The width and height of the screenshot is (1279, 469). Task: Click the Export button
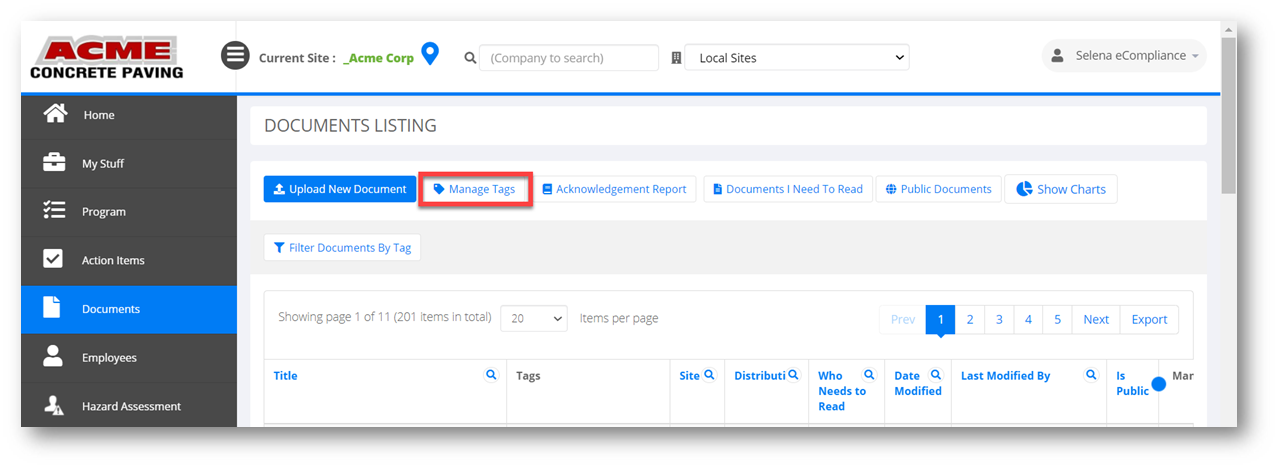(1149, 319)
